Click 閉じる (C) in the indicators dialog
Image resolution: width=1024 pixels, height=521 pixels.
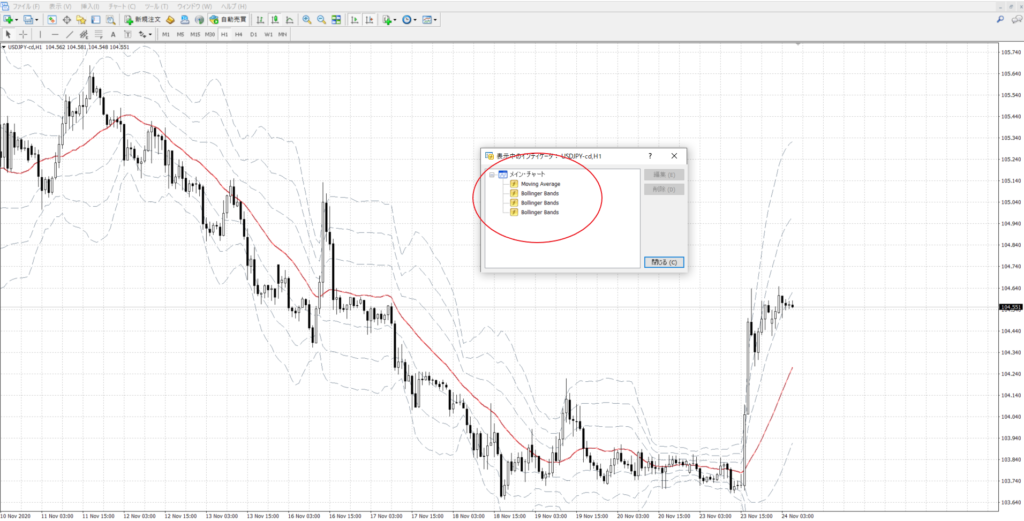click(664, 262)
